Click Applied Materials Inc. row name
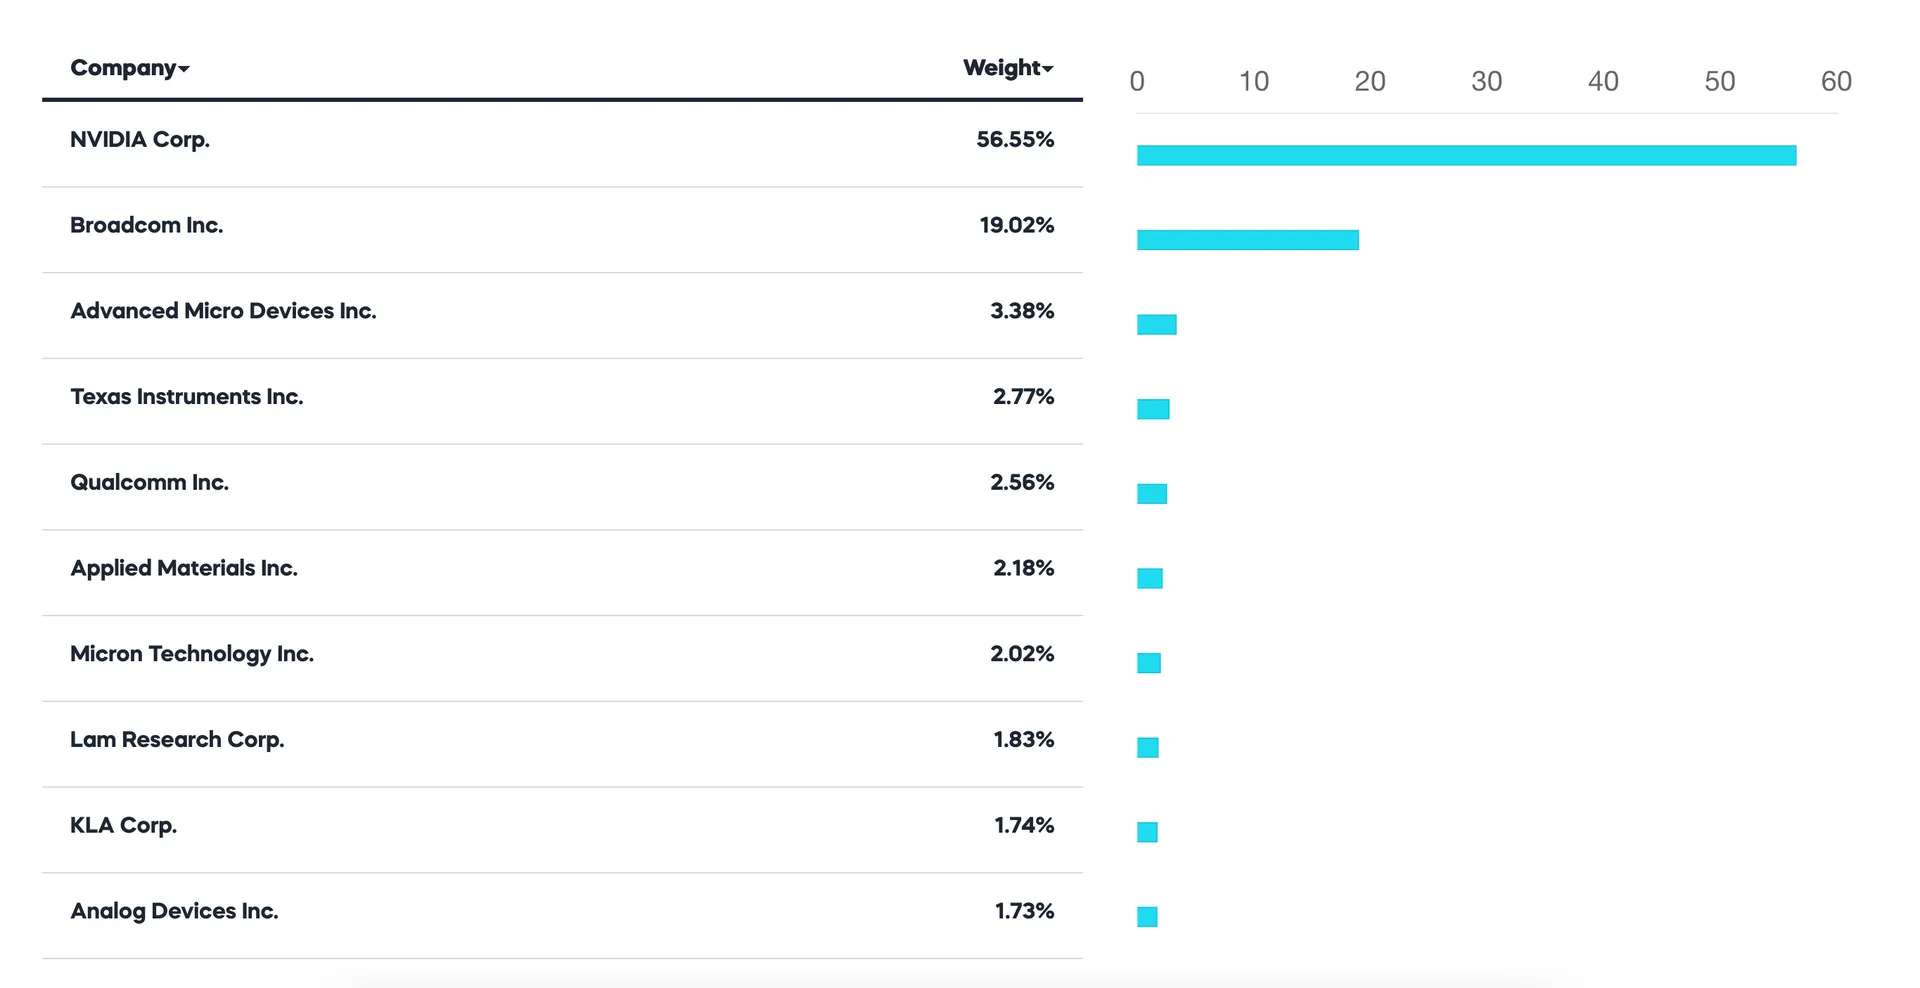The image size is (1920, 988). (x=184, y=569)
